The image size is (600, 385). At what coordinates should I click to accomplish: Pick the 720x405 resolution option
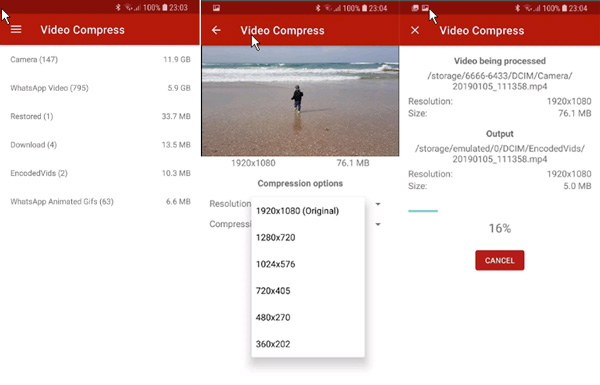pos(308,291)
